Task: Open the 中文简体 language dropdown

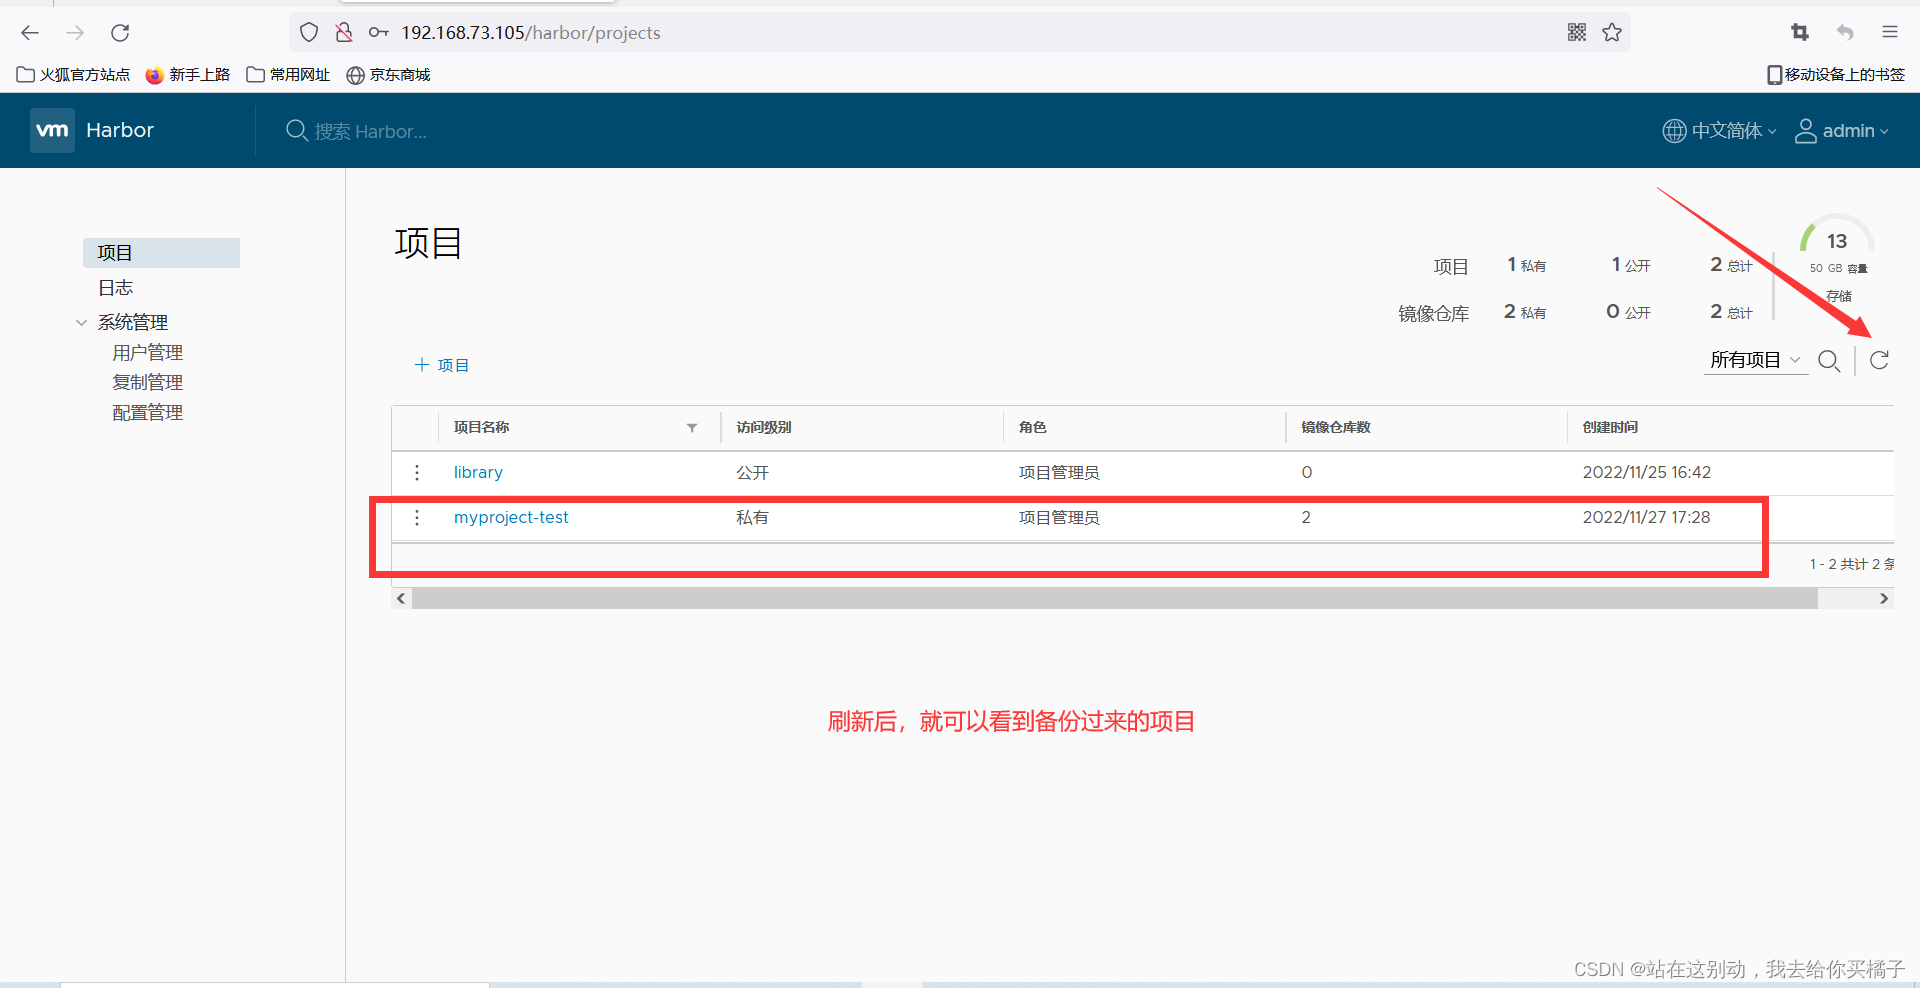Action: pyautogui.click(x=1720, y=131)
